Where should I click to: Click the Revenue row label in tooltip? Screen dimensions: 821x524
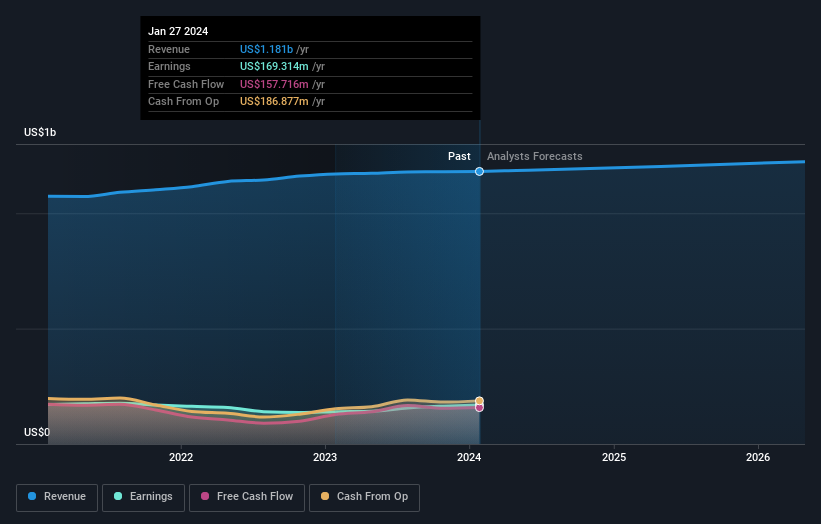tap(169, 49)
